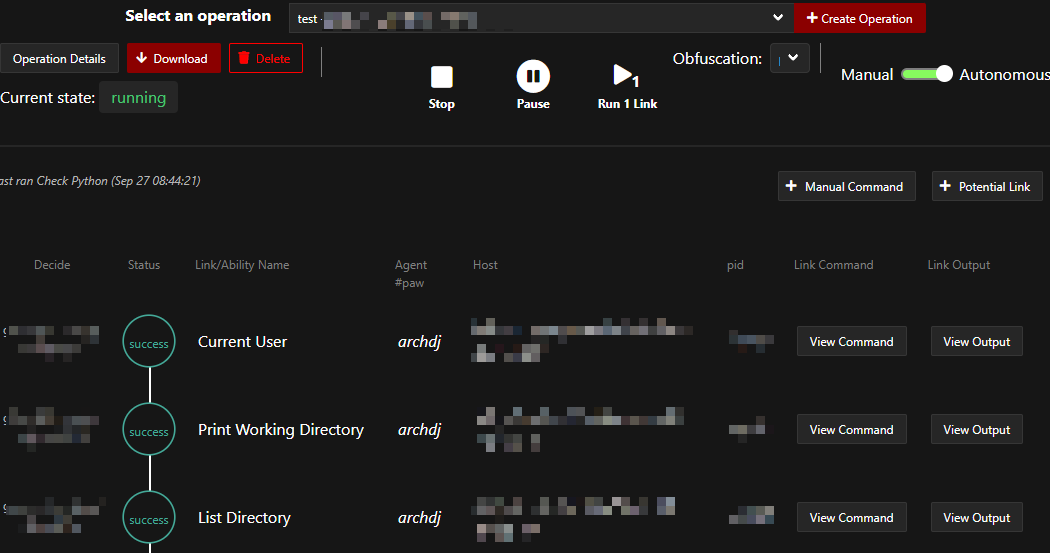The width and height of the screenshot is (1050, 553).
Task: View Output for List Directory
Action: point(976,518)
